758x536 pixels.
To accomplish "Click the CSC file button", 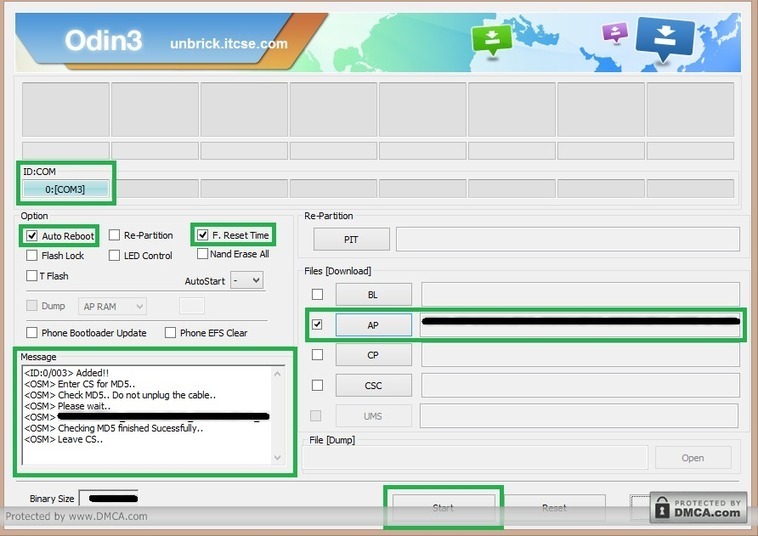I will tap(374, 385).
